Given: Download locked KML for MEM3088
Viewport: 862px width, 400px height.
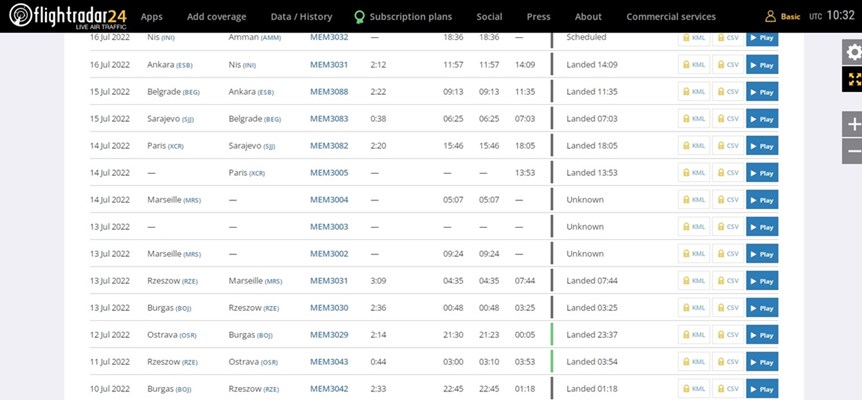Looking at the screenshot, I should pos(694,92).
